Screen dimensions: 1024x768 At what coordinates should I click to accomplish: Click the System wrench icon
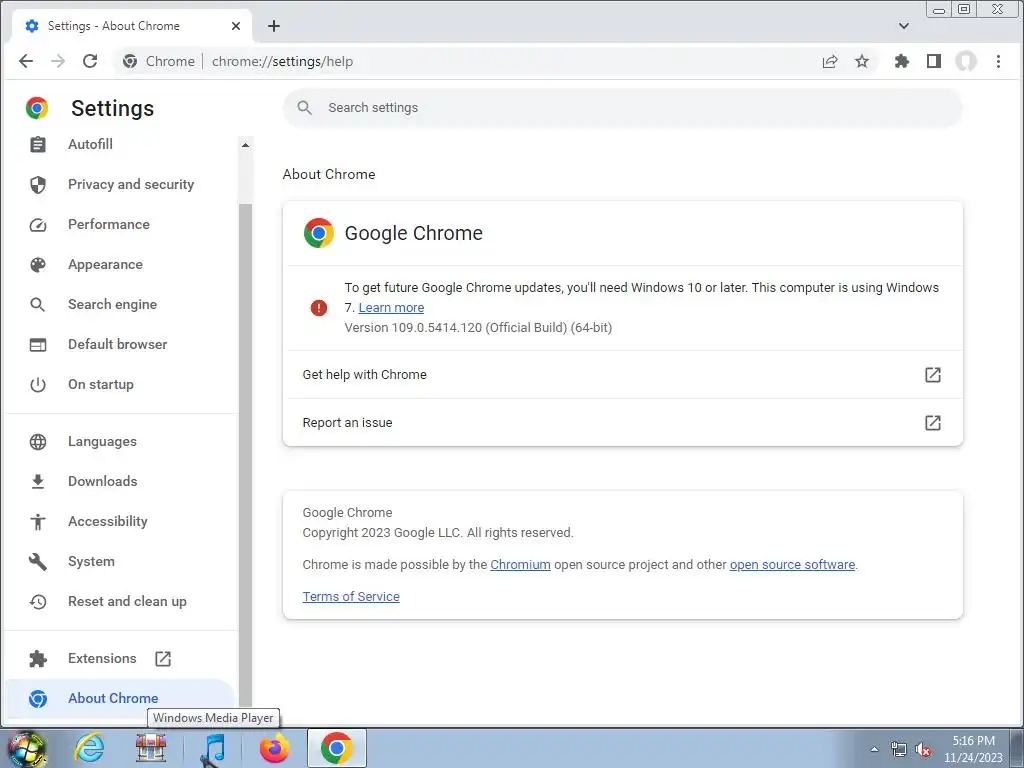point(38,562)
